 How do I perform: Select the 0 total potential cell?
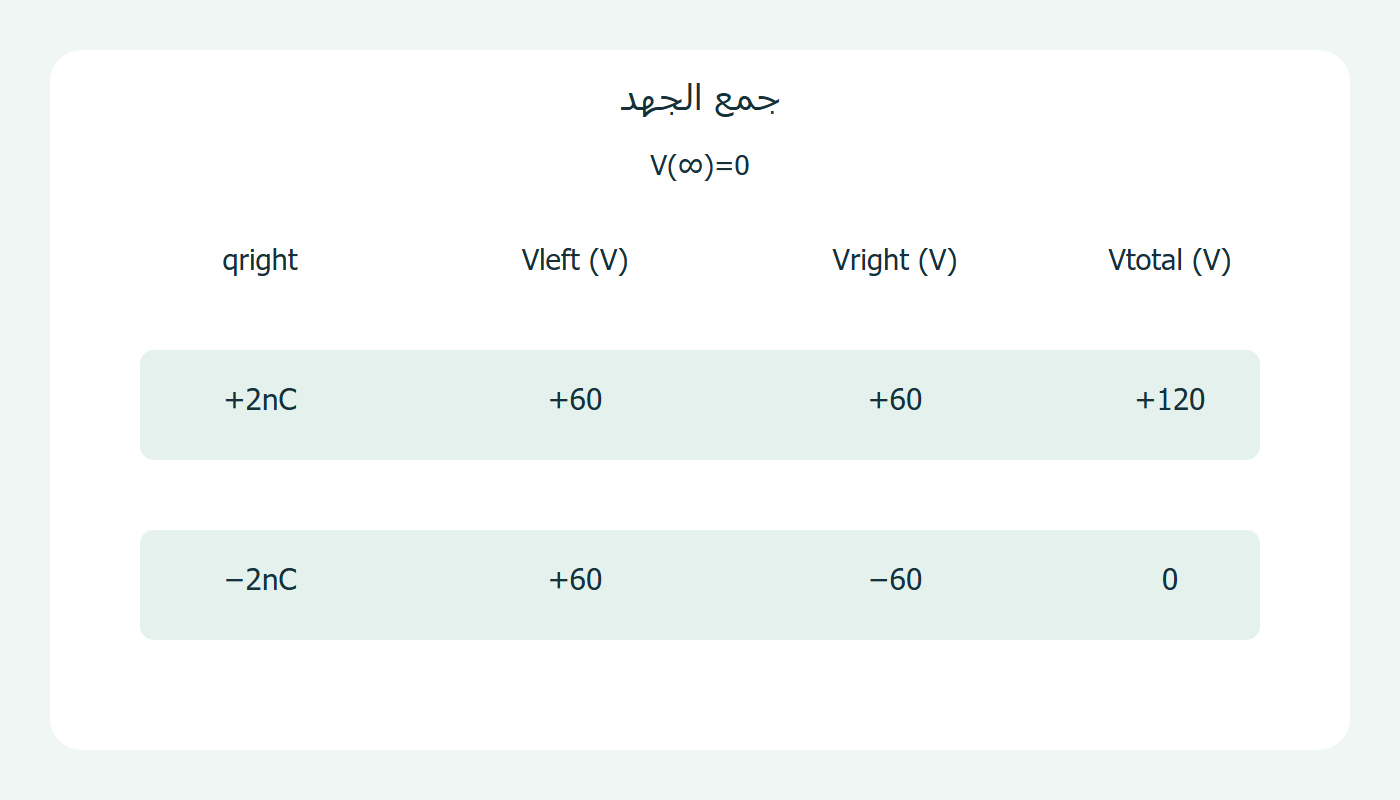pos(1170,580)
